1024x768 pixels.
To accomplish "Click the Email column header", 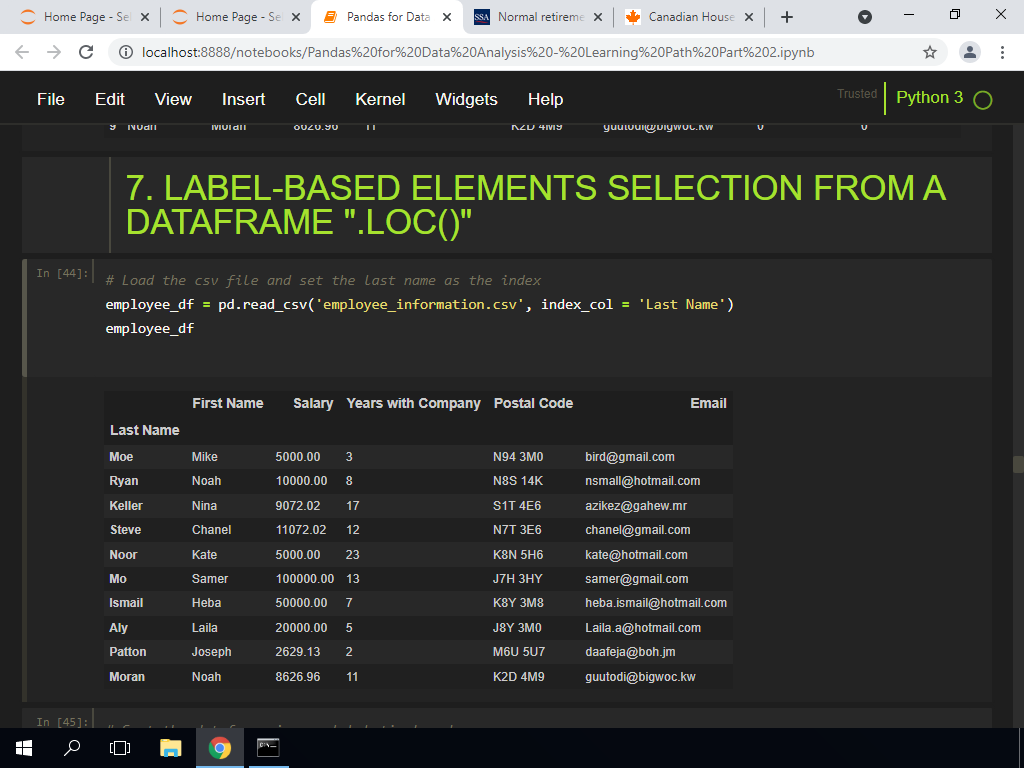I will click(x=708, y=404).
